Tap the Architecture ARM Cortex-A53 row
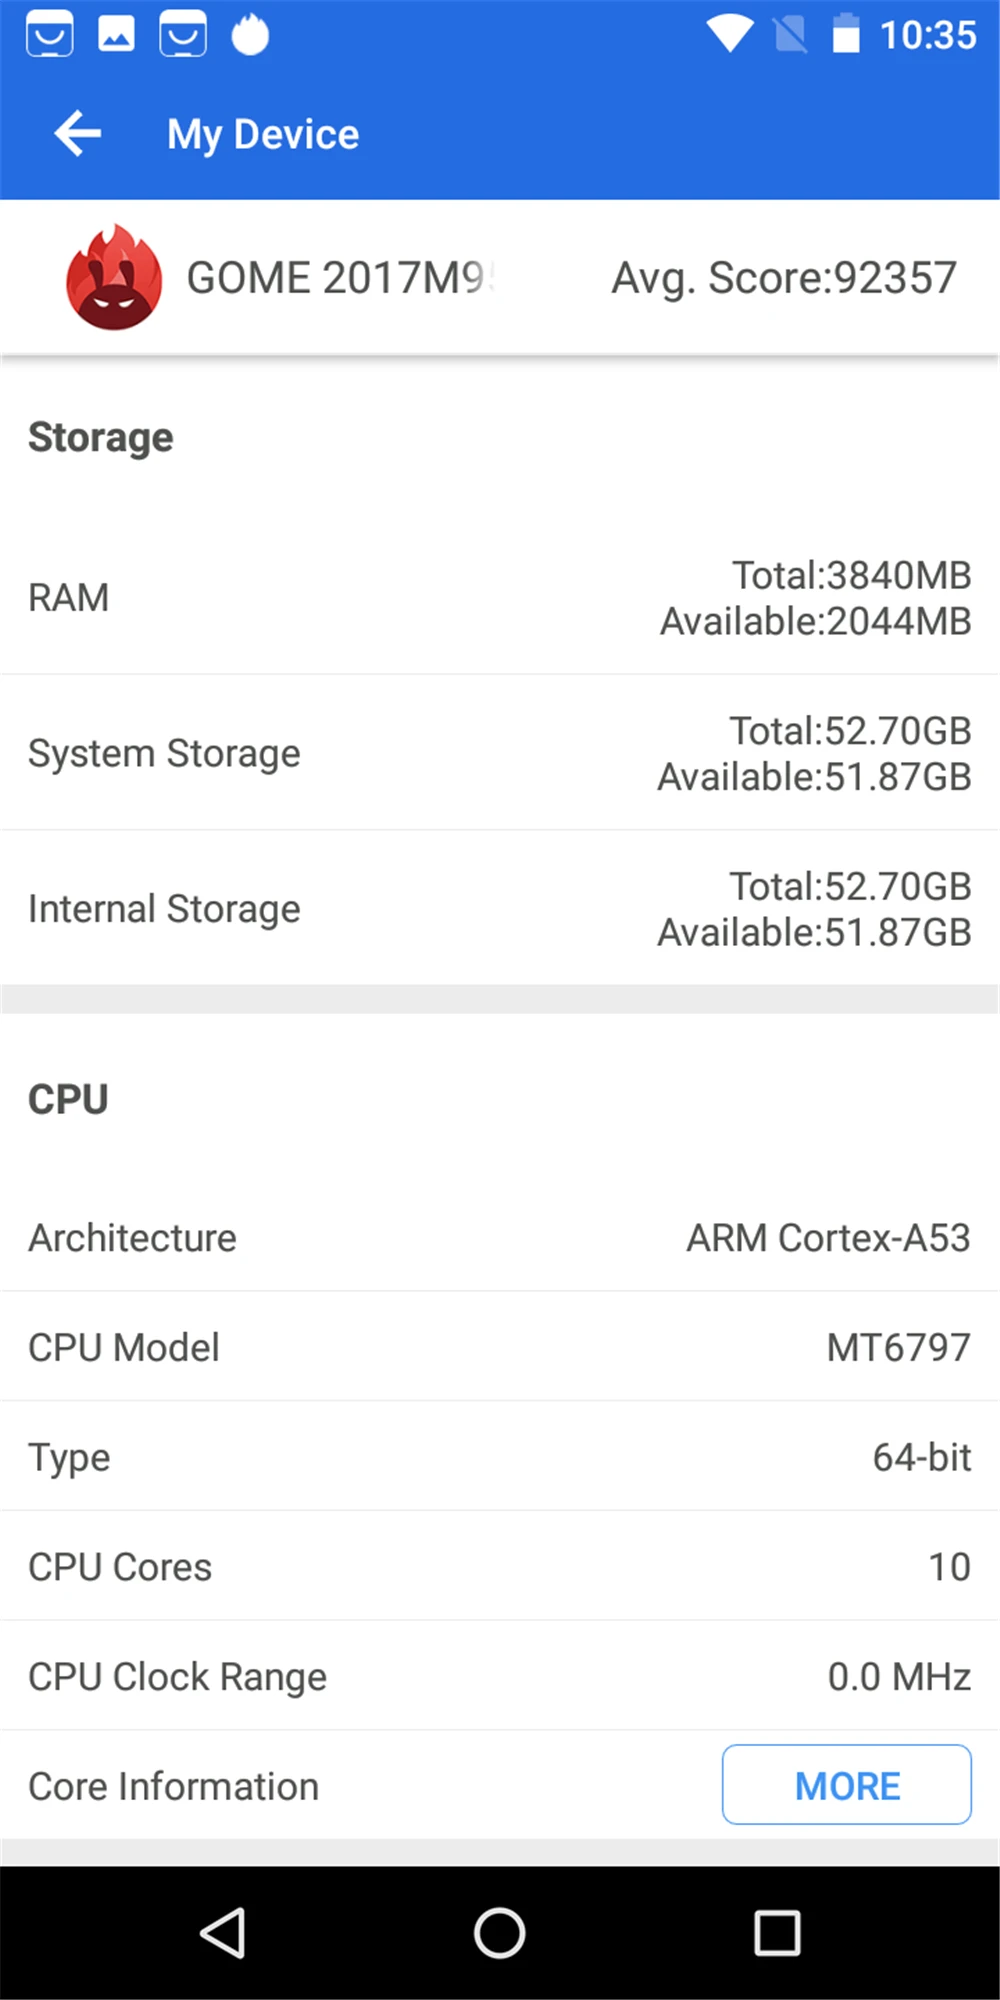The height and width of the screenshot is (2000, 1000). pyautogui.click(x=500, y=1238)
